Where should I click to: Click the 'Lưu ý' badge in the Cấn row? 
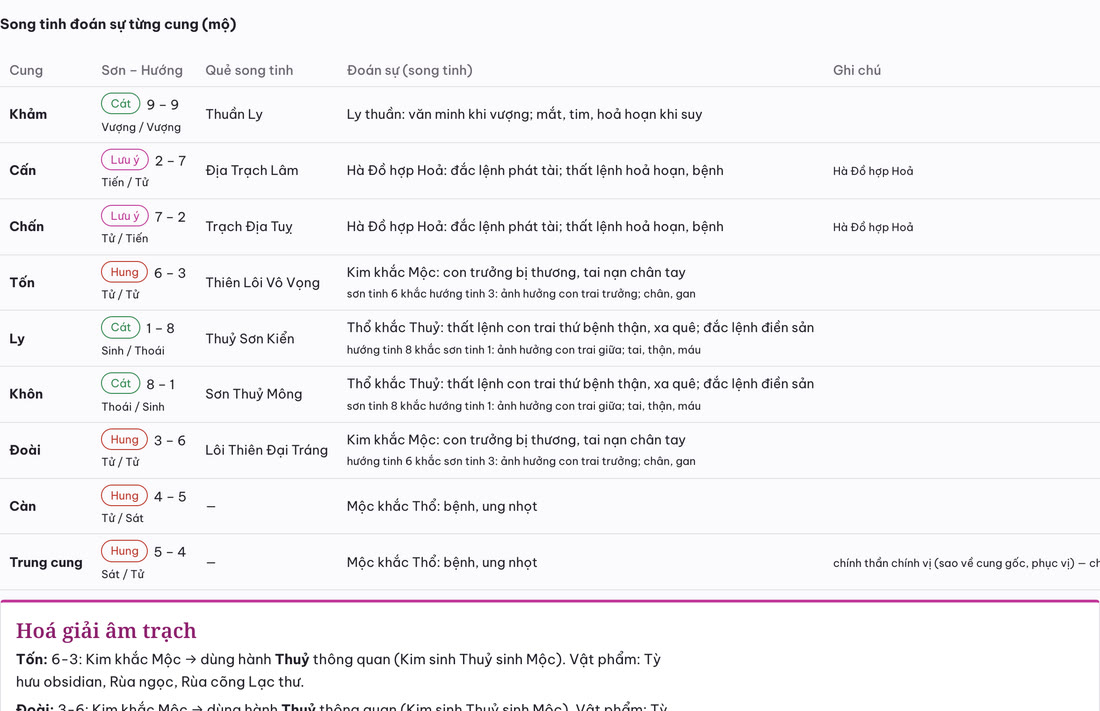[x=125, y=160]
